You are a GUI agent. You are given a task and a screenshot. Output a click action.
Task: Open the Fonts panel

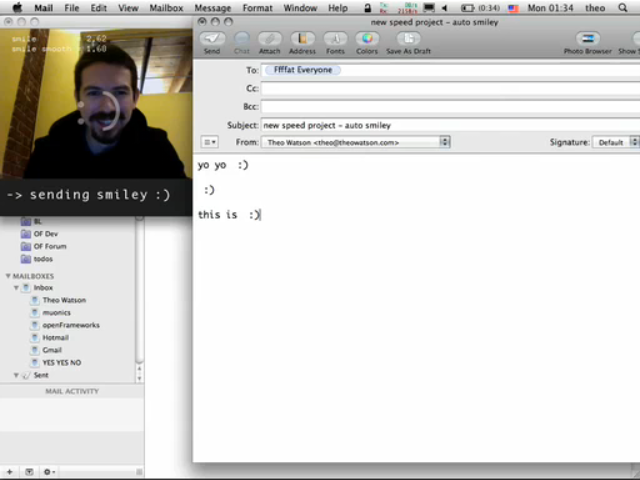tap(336, 39)
